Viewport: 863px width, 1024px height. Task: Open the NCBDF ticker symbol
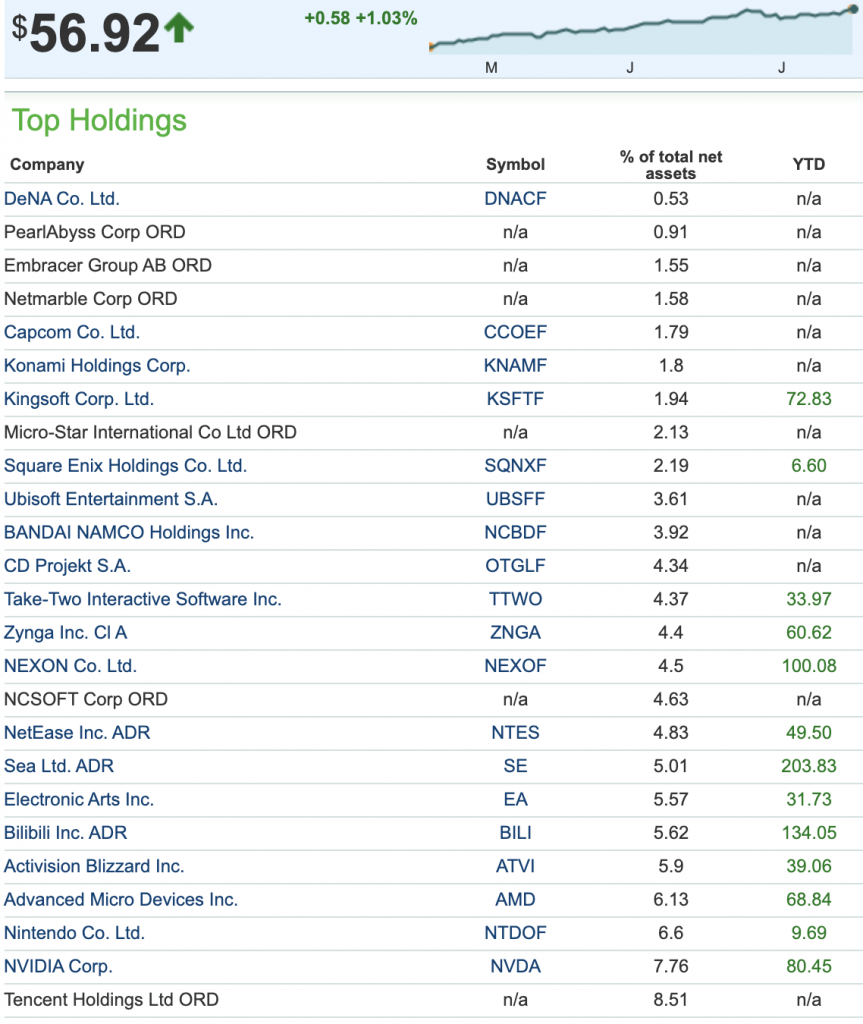tap(515, 532)
